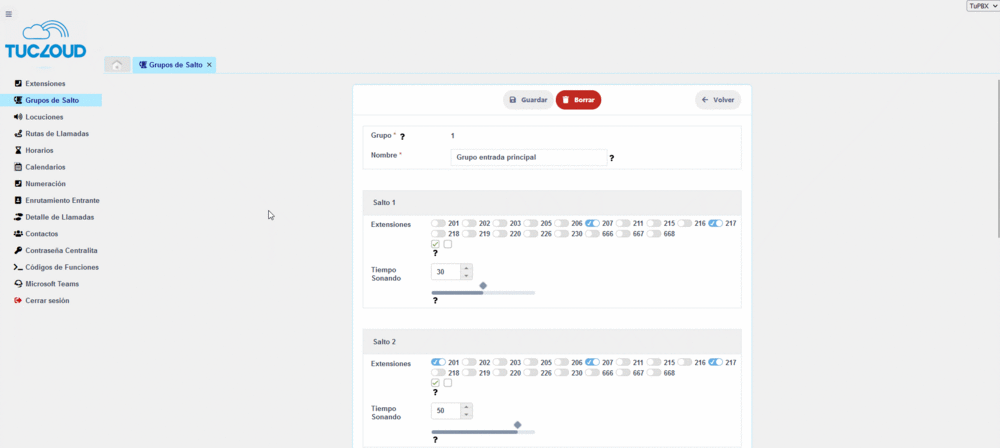Click the Salto 1 ring time slider handle

pos(483,286)
